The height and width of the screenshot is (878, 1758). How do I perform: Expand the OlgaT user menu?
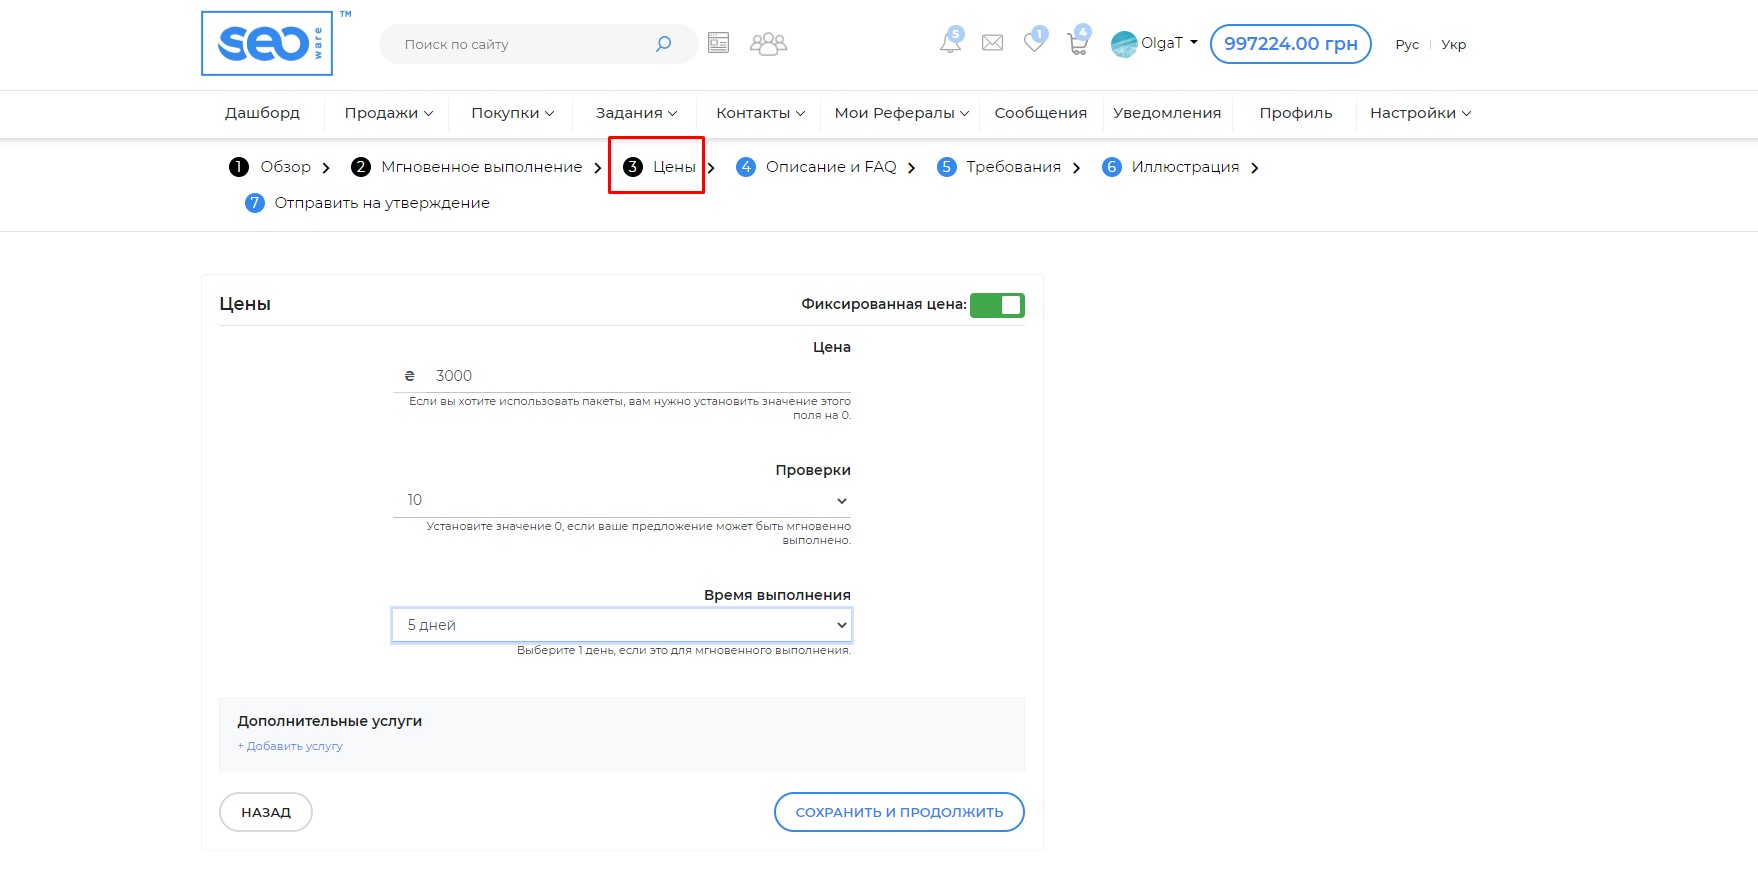click(x=1156, y=43)
